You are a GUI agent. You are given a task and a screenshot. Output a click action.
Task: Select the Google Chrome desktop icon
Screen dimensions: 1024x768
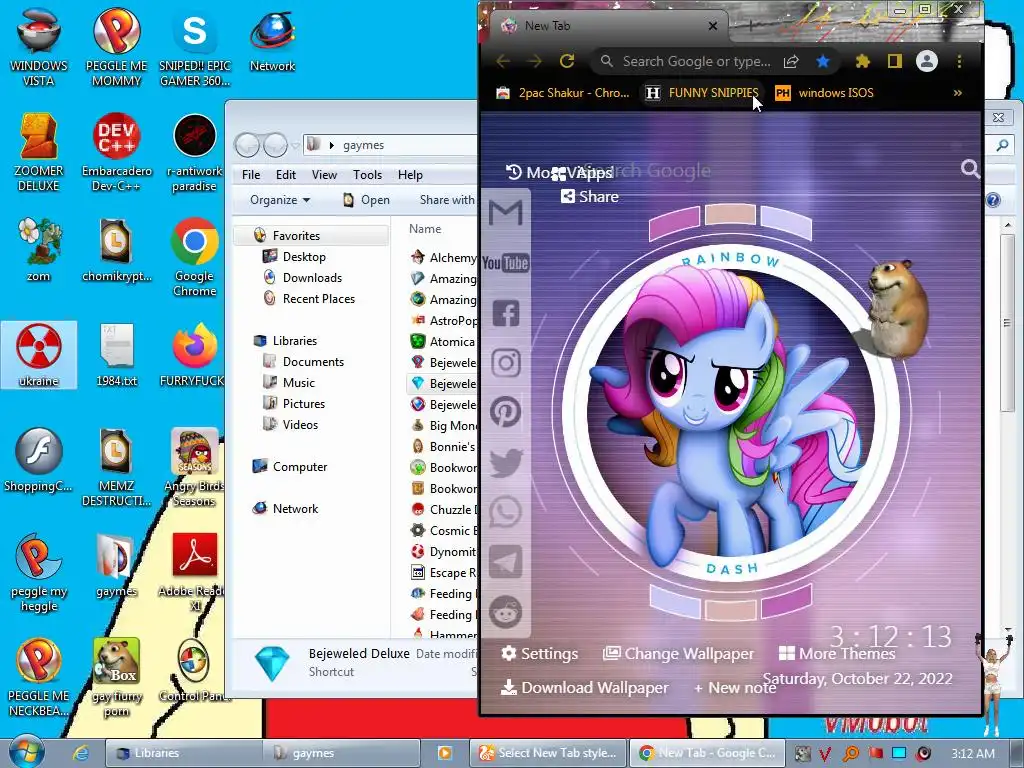coord(194,257)
